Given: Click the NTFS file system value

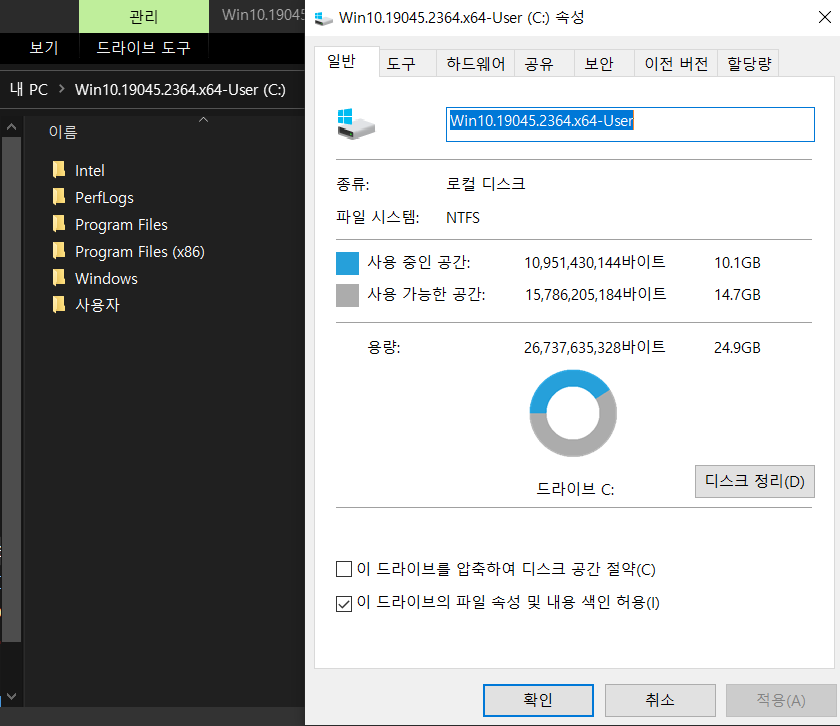Looking at the screenshot, I should 463,218.
